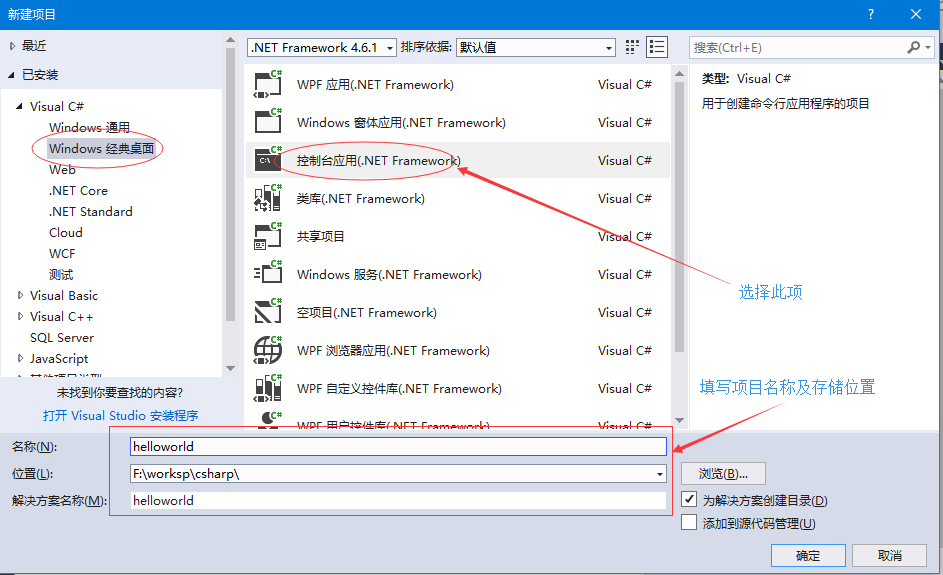Image resolution: width=943 pixels, height=575 pixels.
Task: Select the .NET Core category
Action: tap(78, 190)
